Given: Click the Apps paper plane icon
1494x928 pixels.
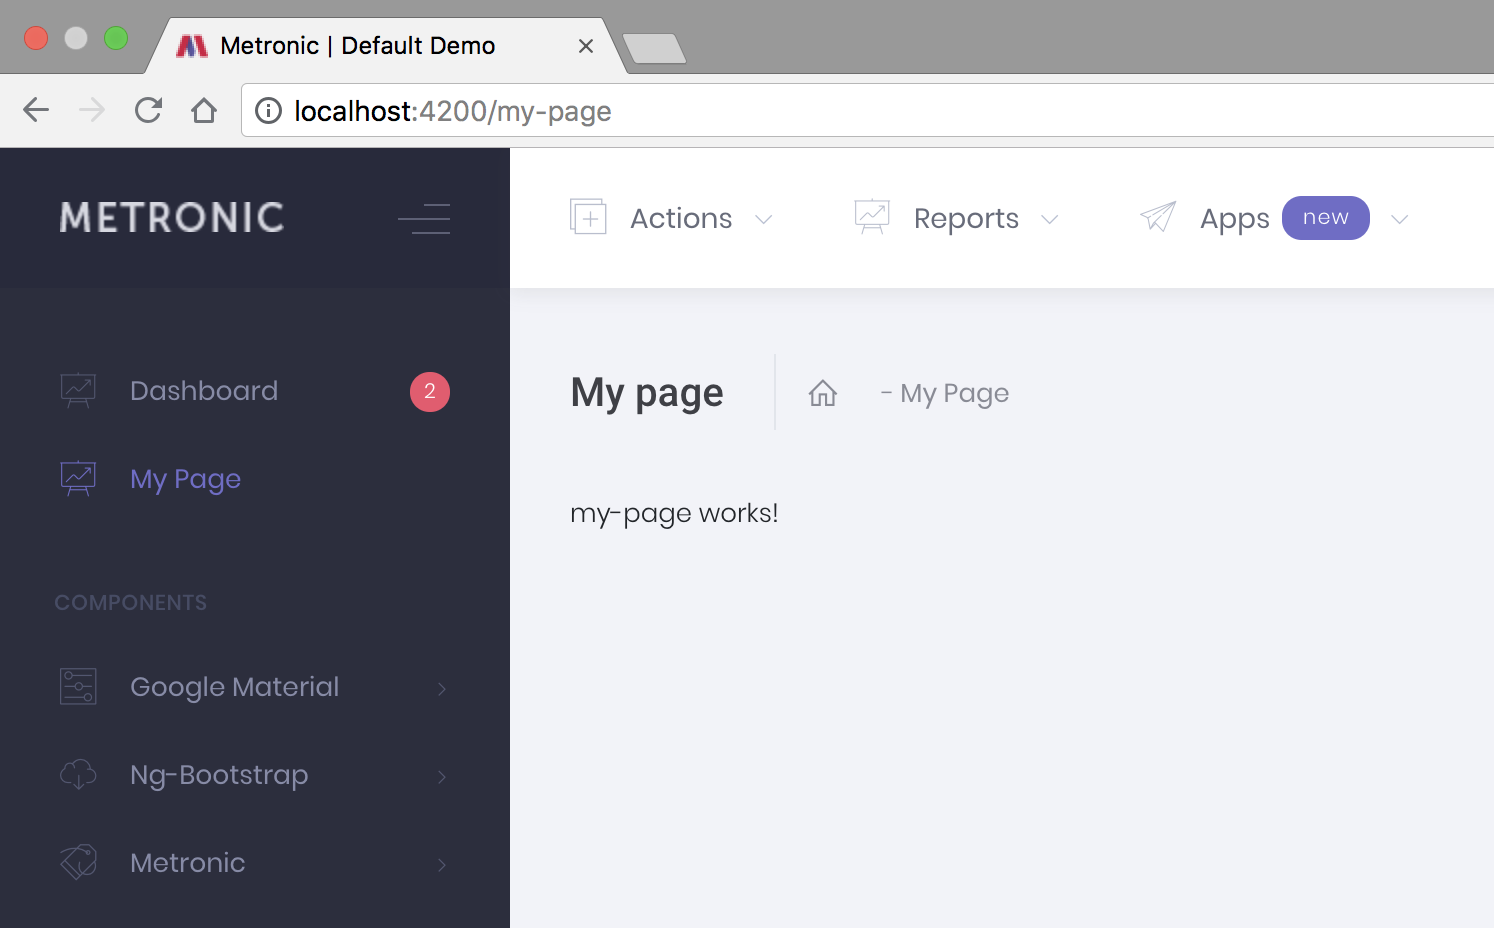Looking at the screenshot, I should [1158, 216].
